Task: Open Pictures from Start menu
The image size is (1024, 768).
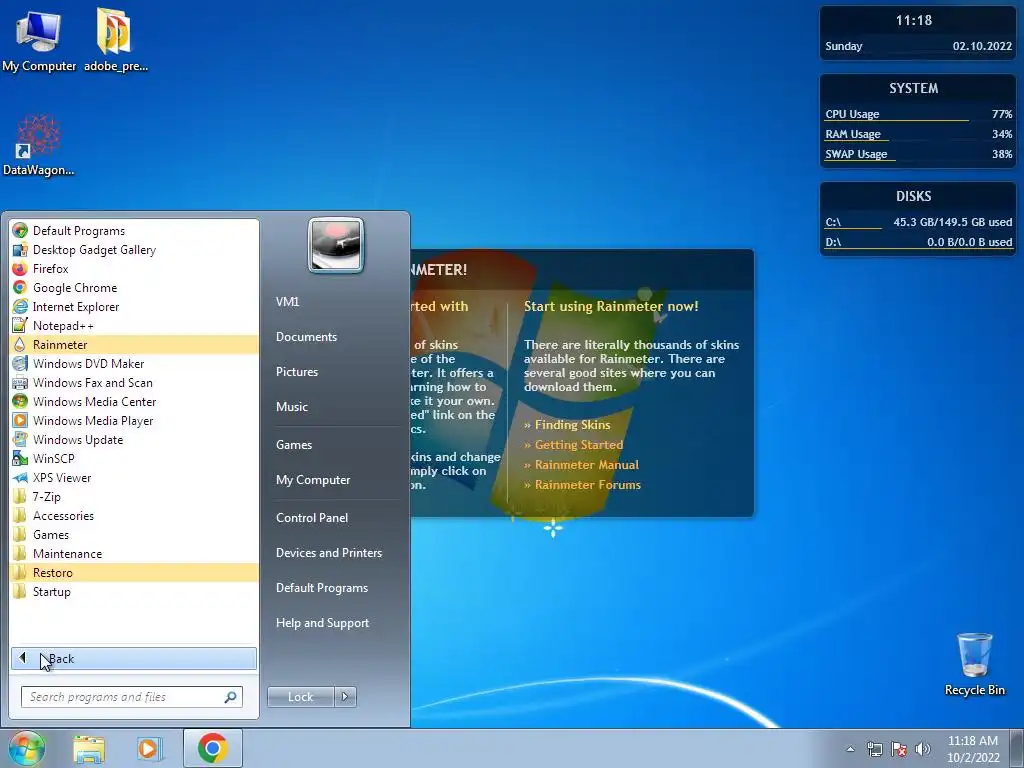Action: pyautogui.click(x=296, y=372)
